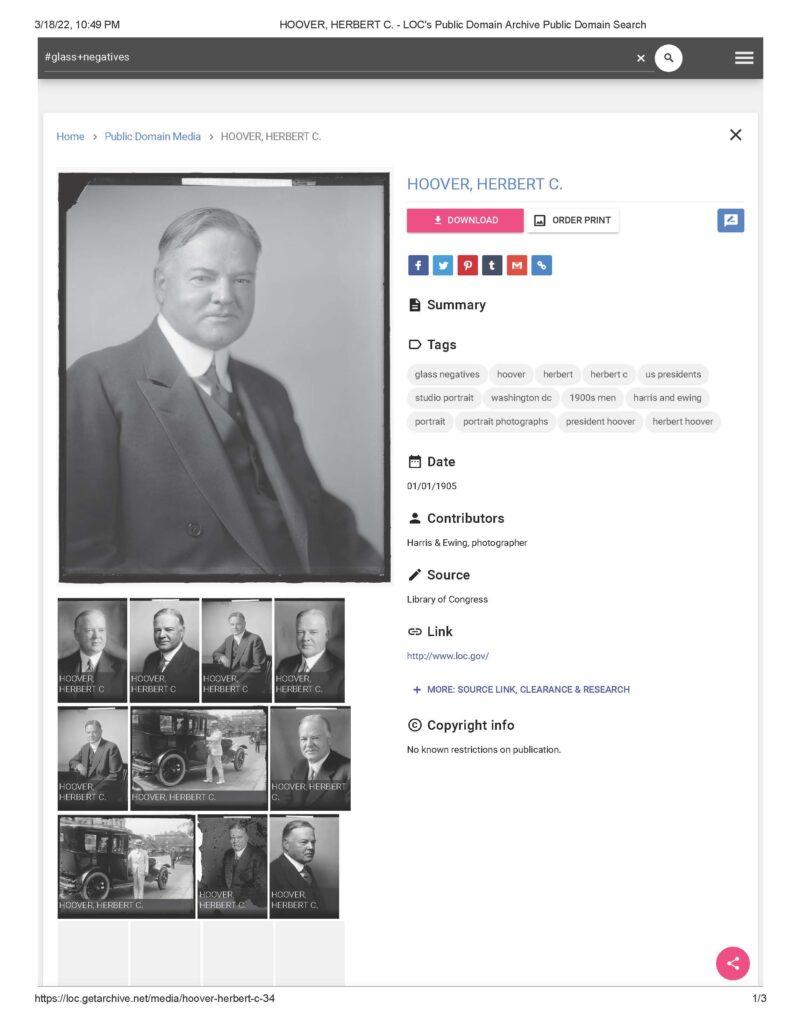
Task: Share via Gmail icon
Action: coord(517,265)
